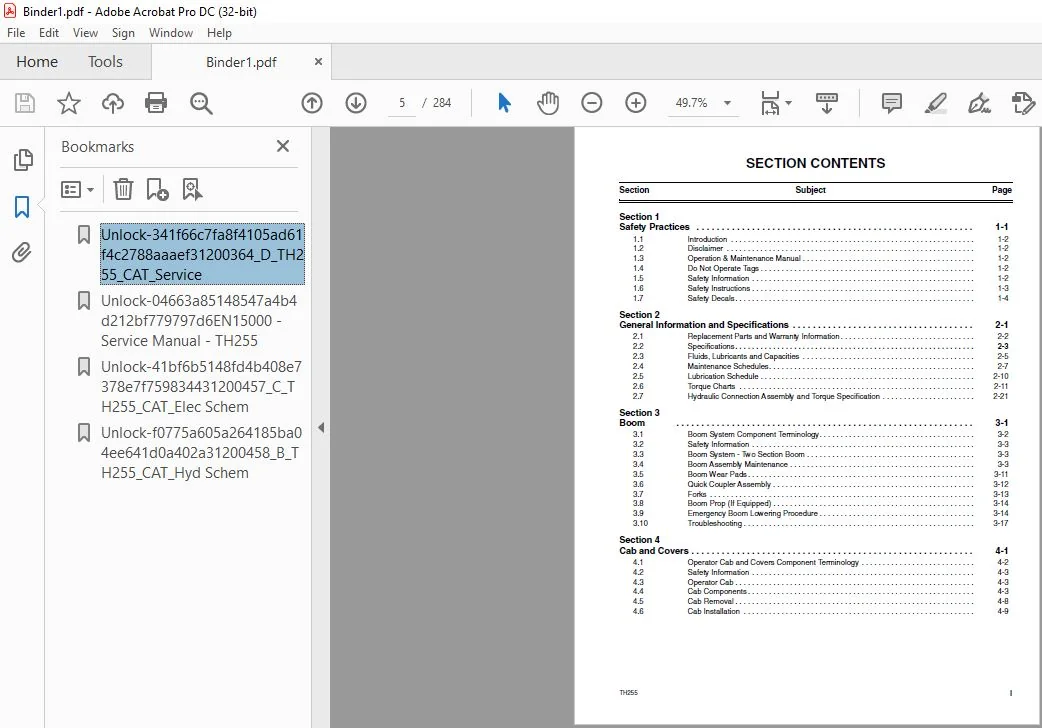Open the TH255_CAT_Hyd Schem bookmark
1042x728 pixels.
click(201, 453)
